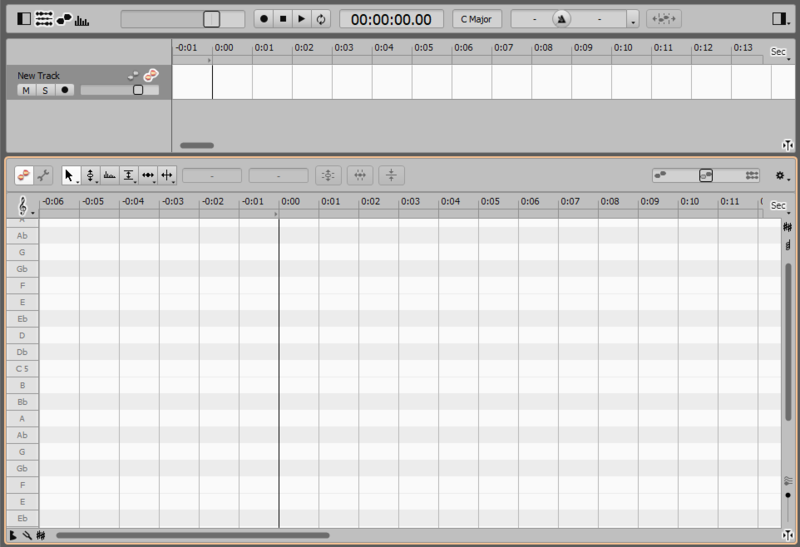
Task: Select the main arrow tool
Action: click(70, 176)
